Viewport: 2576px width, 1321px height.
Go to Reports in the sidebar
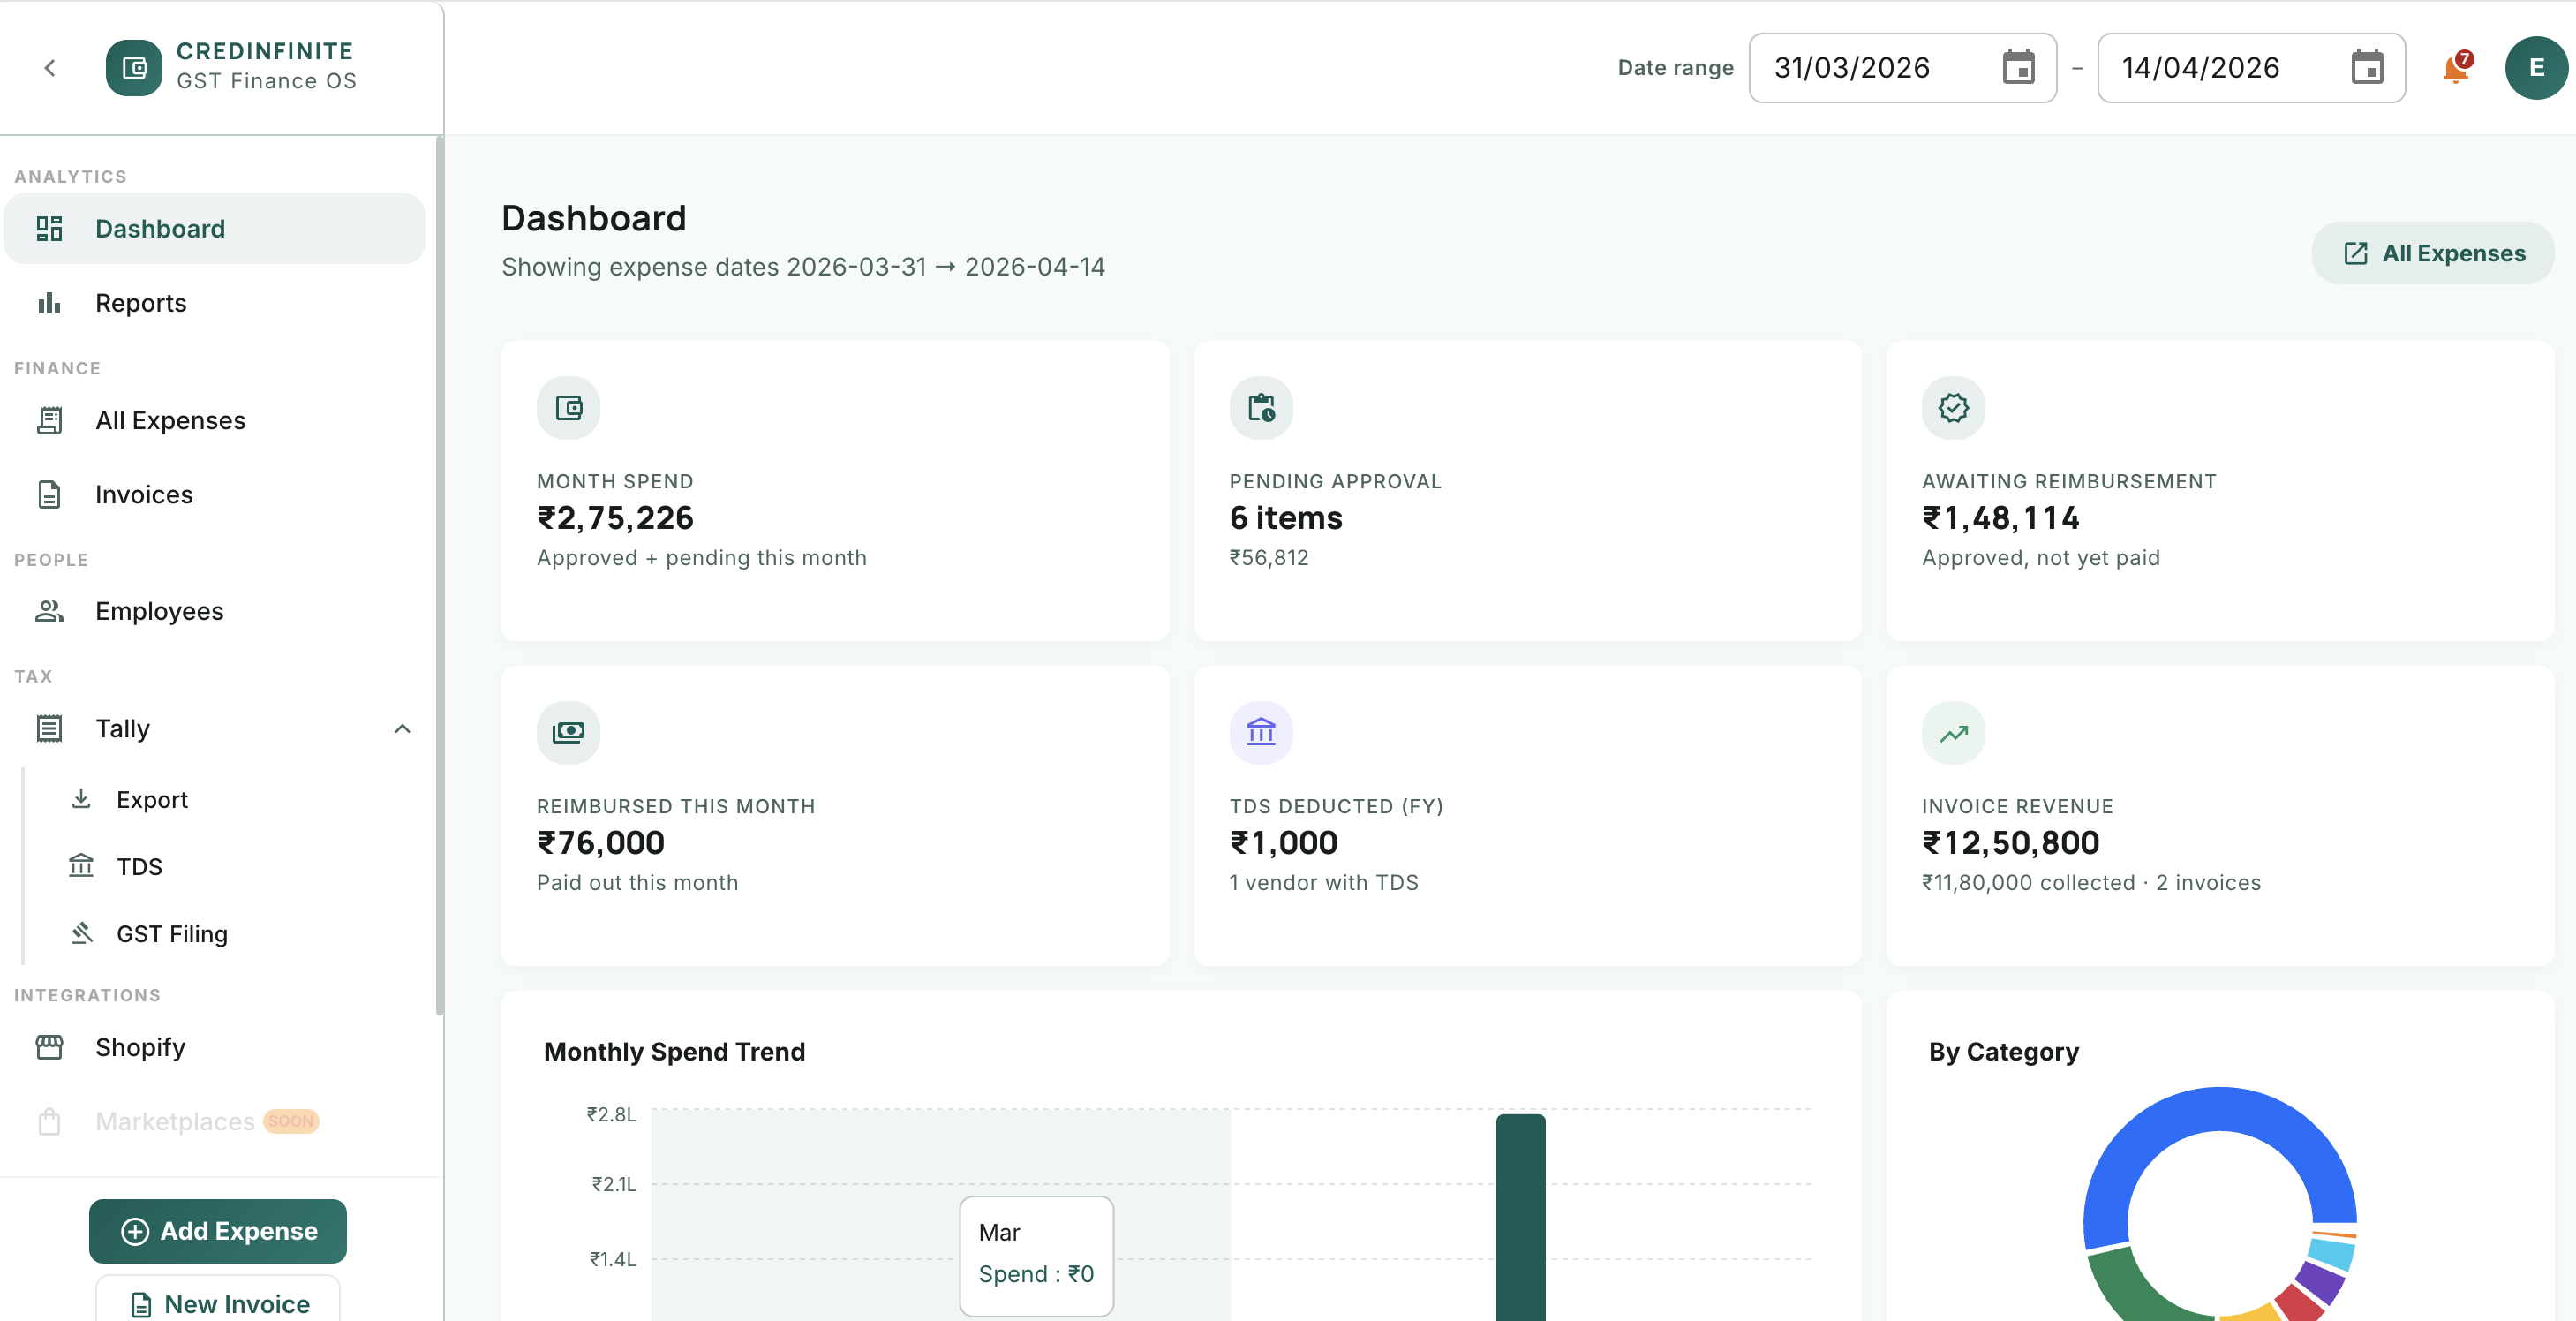coord(215,303)
